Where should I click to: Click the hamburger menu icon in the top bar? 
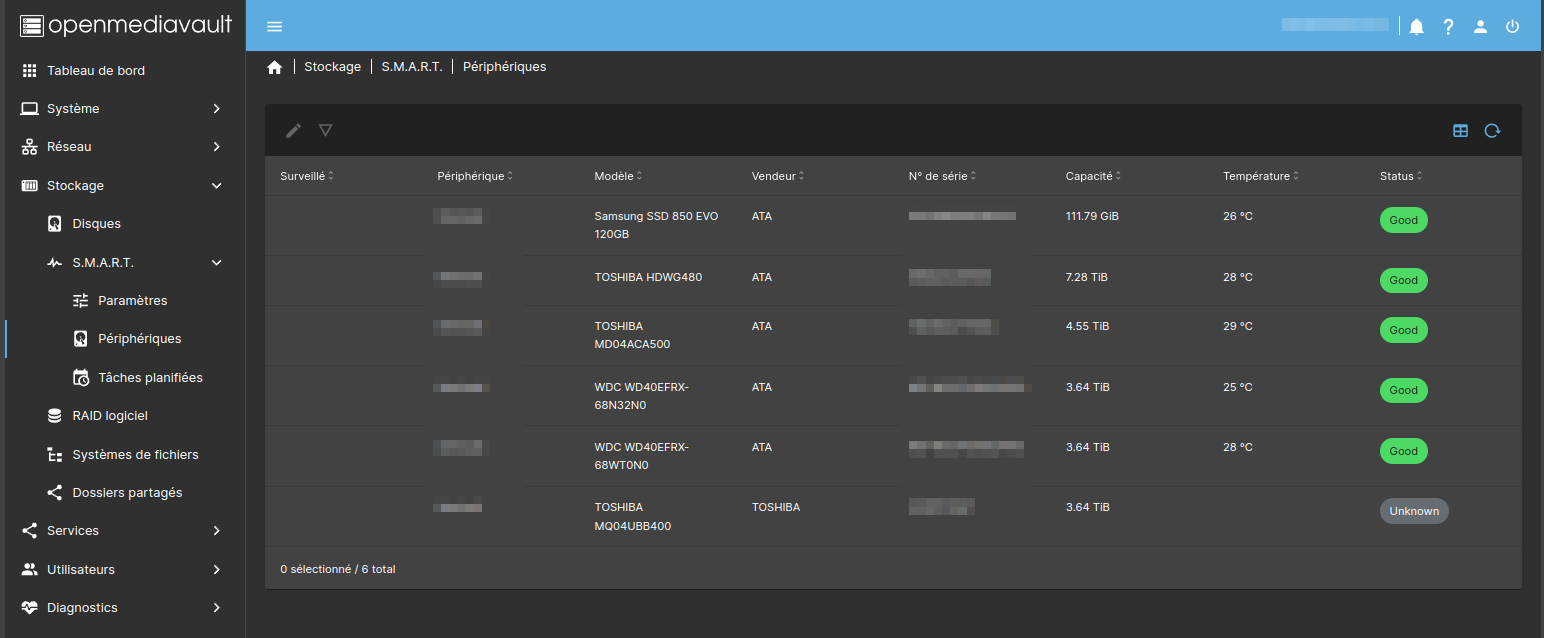pos(275,27)
